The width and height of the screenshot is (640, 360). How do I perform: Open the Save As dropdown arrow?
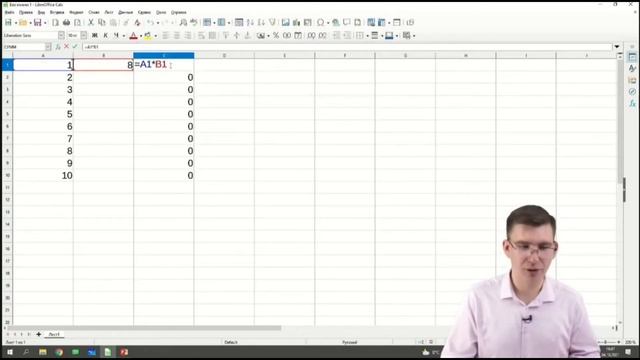tap(45, 23)
